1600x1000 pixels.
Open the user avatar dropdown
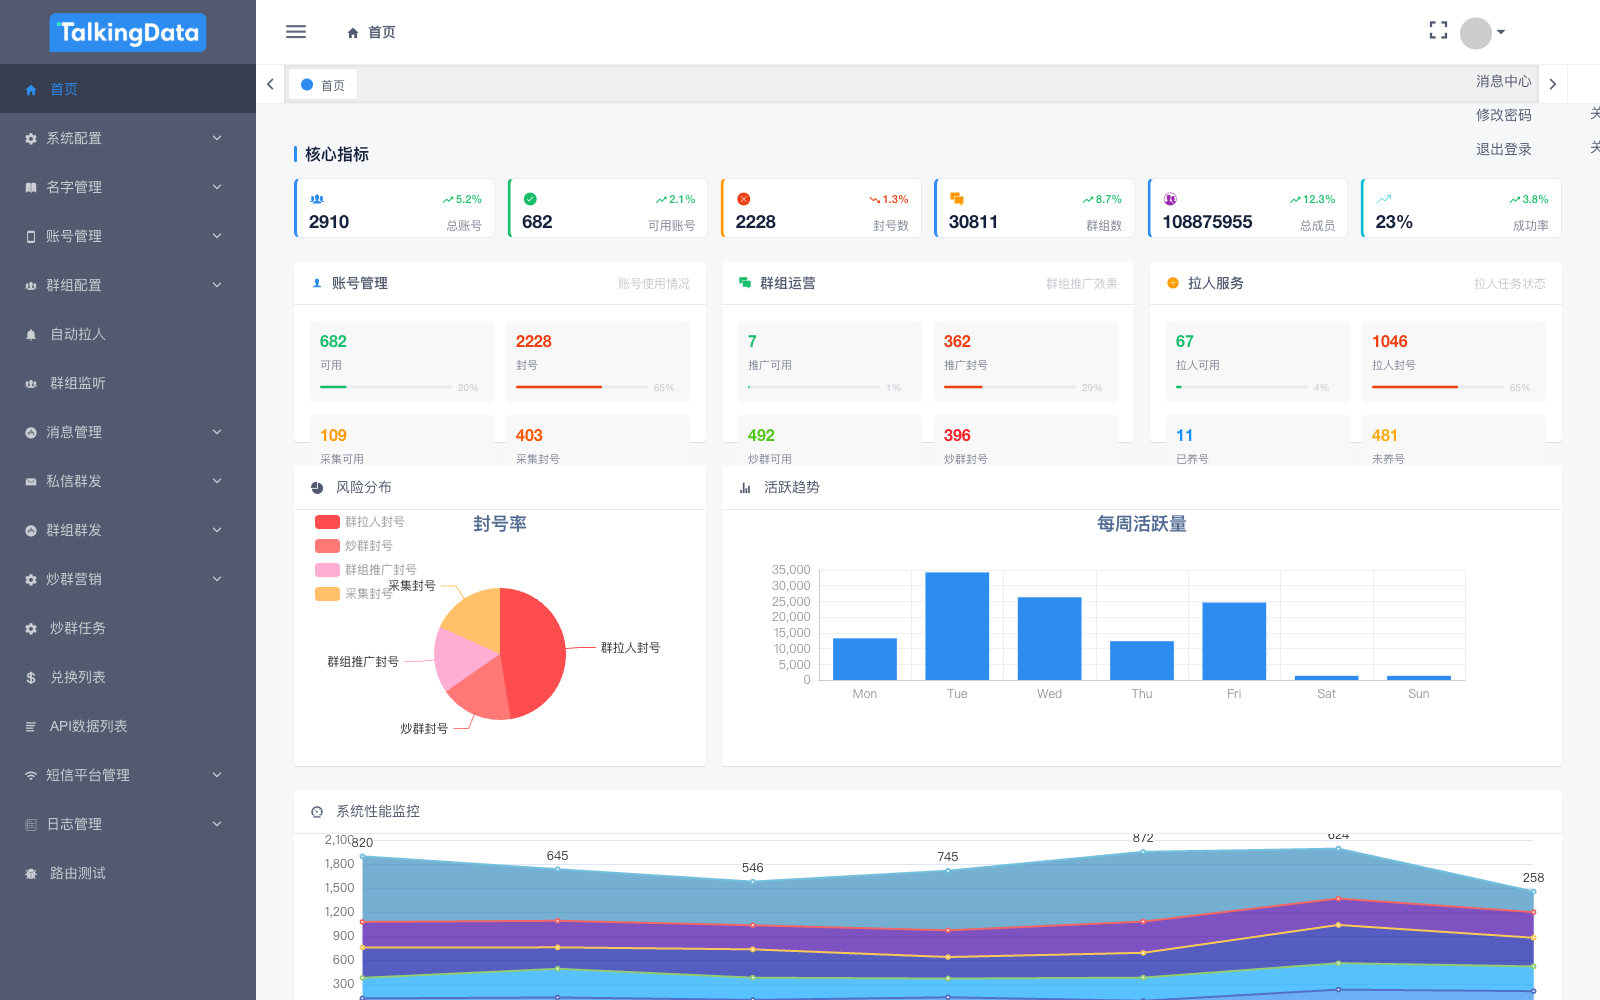click(x=1482, y=33)
